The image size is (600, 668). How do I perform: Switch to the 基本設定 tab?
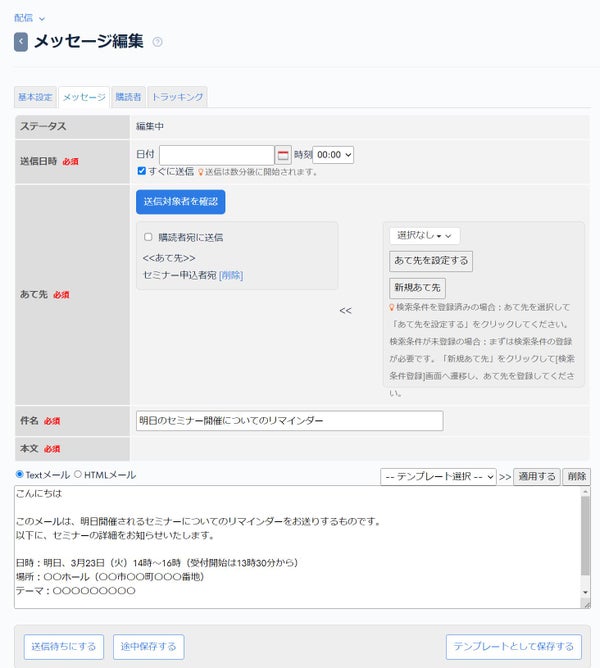point(35,97)
